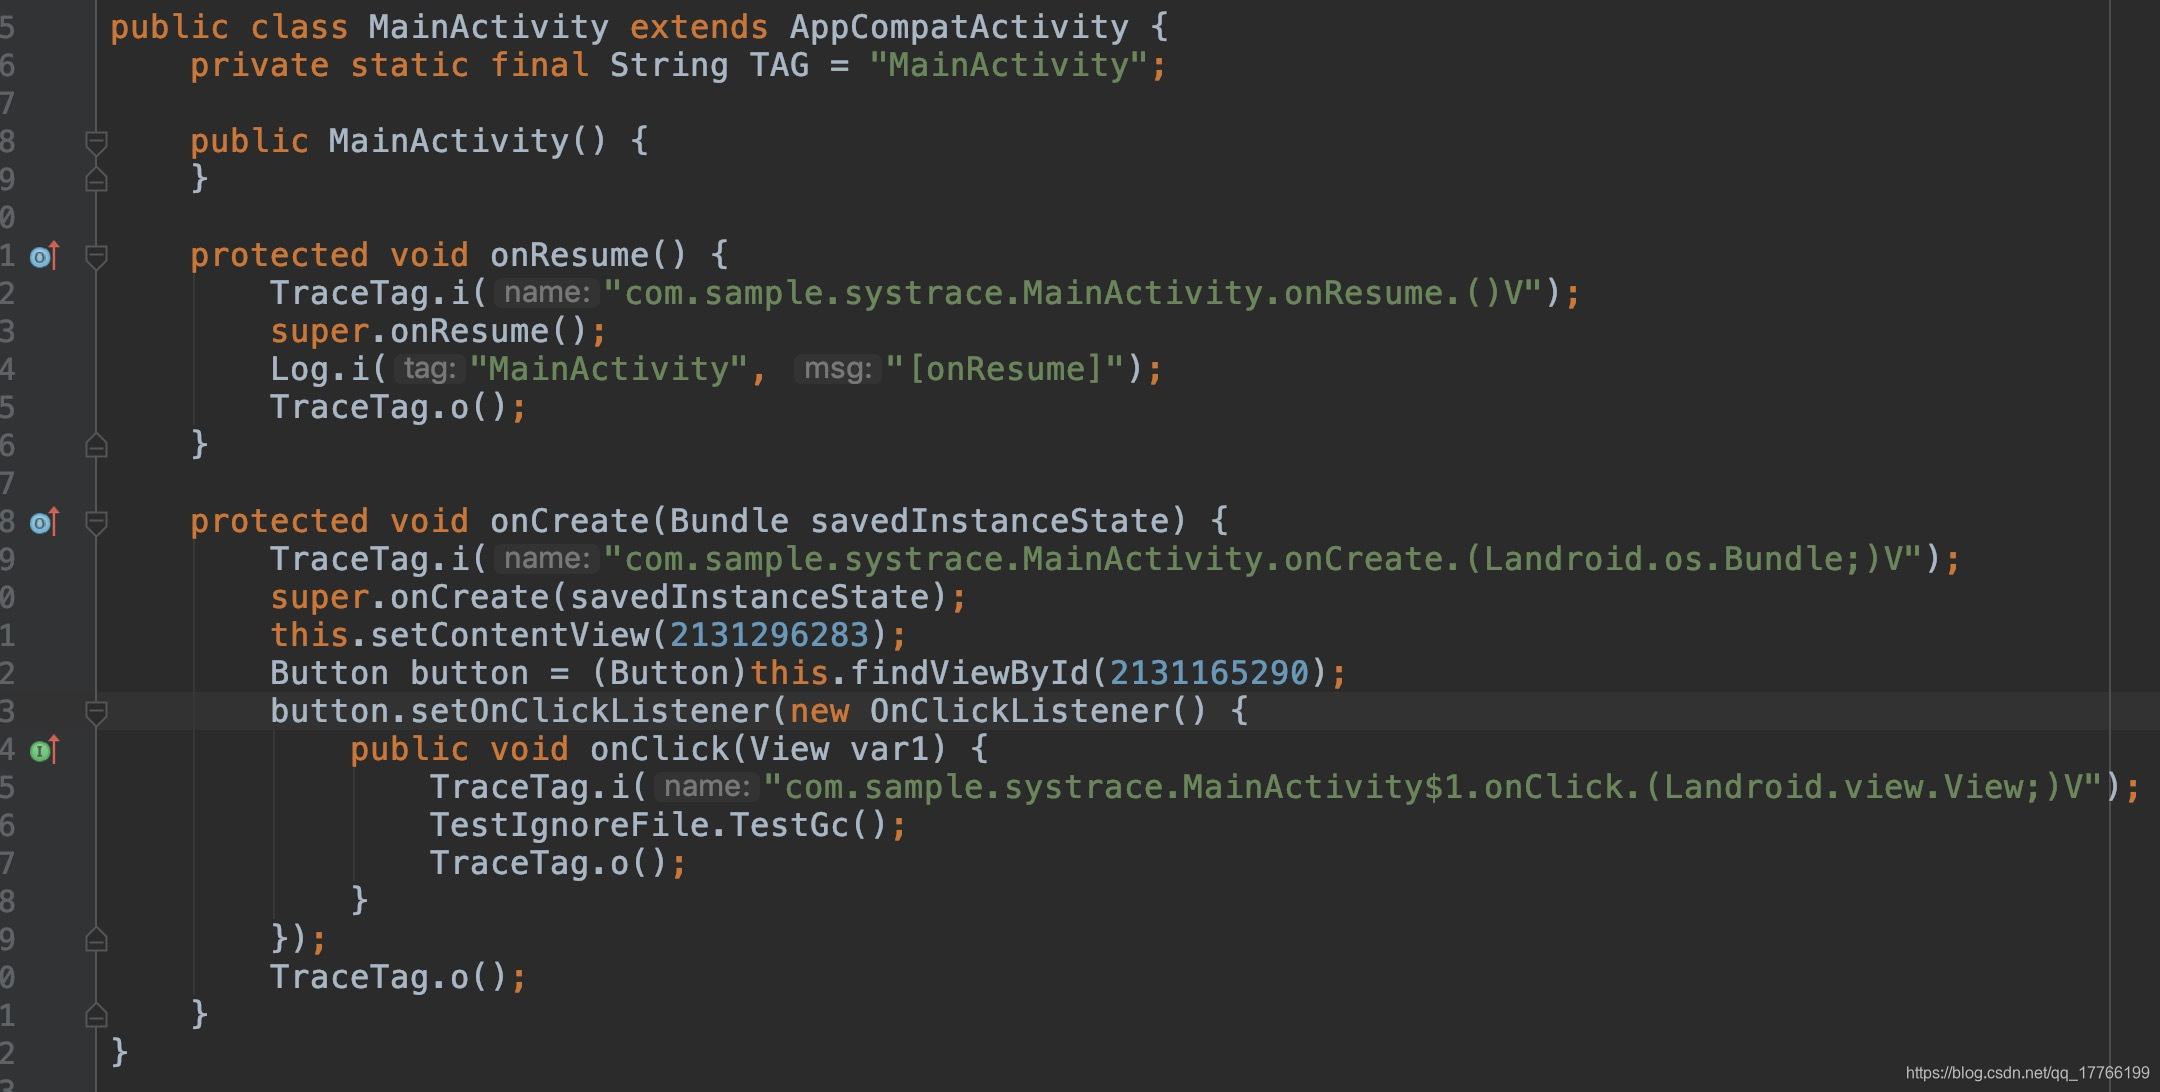Click the findViewById id 2131165290

pos(1208,673)
